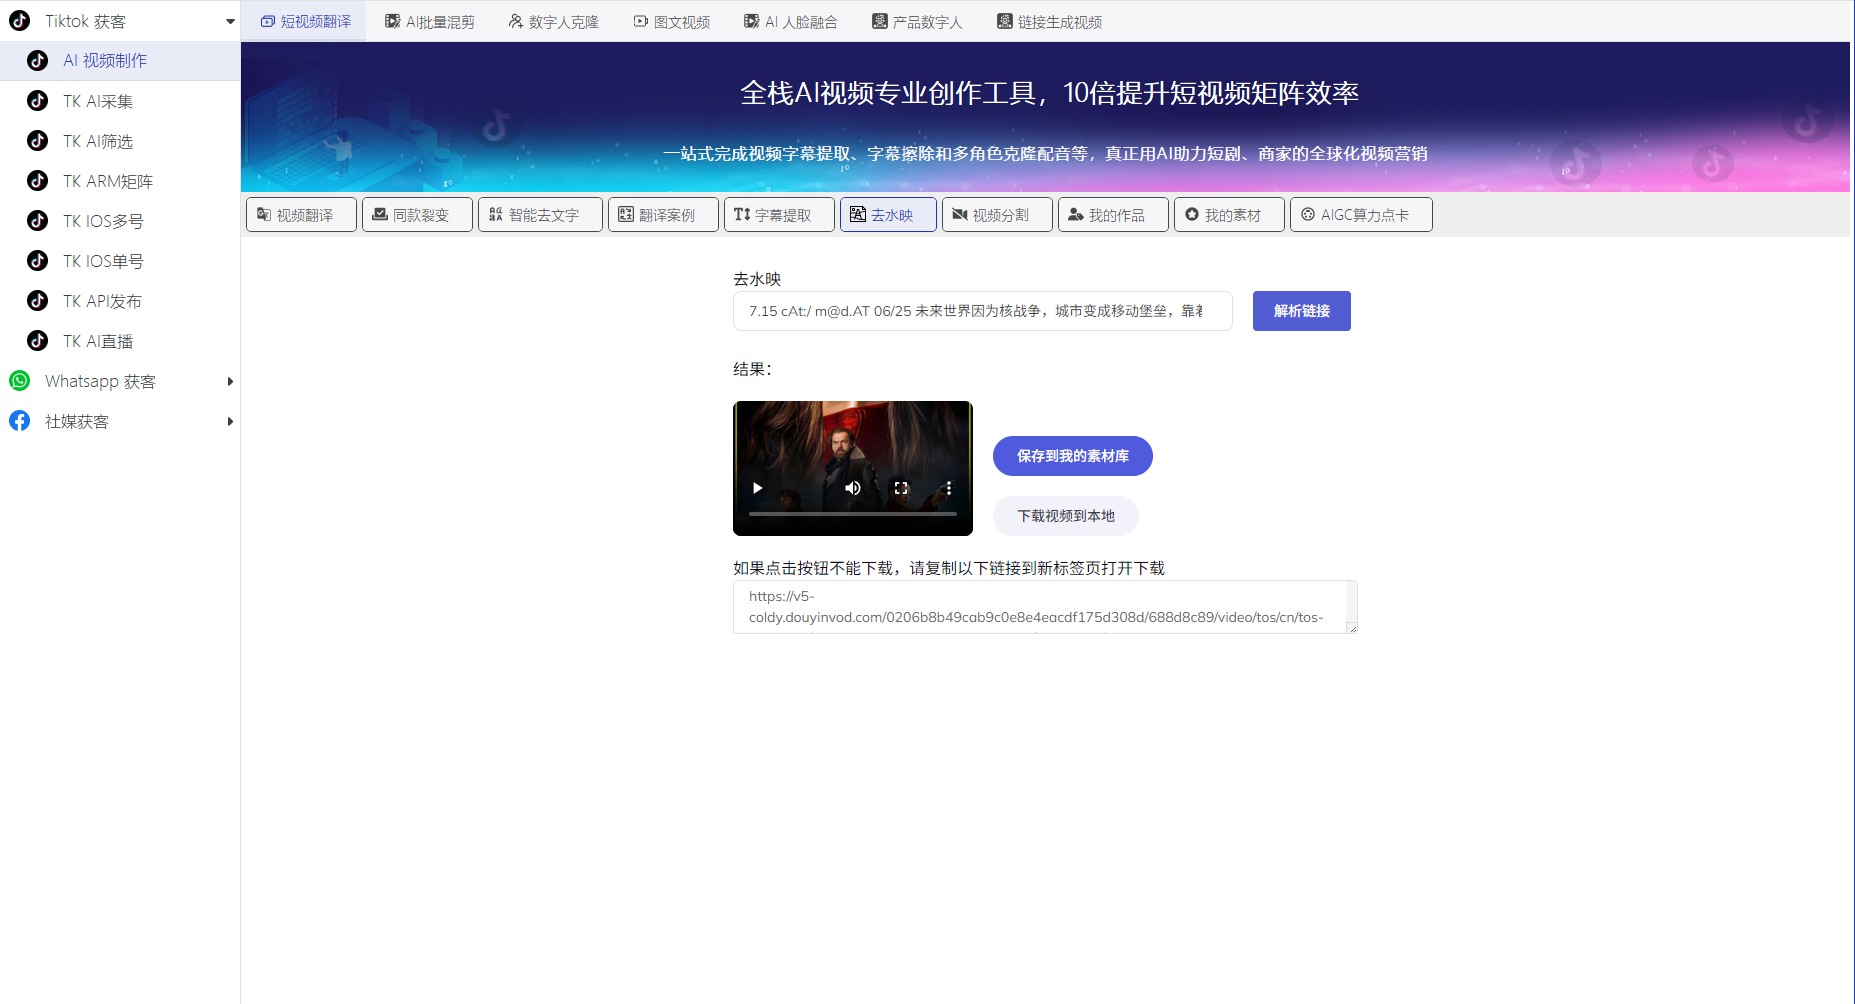Click the download link text field

pyautogui.click(x=1044, y=607)
